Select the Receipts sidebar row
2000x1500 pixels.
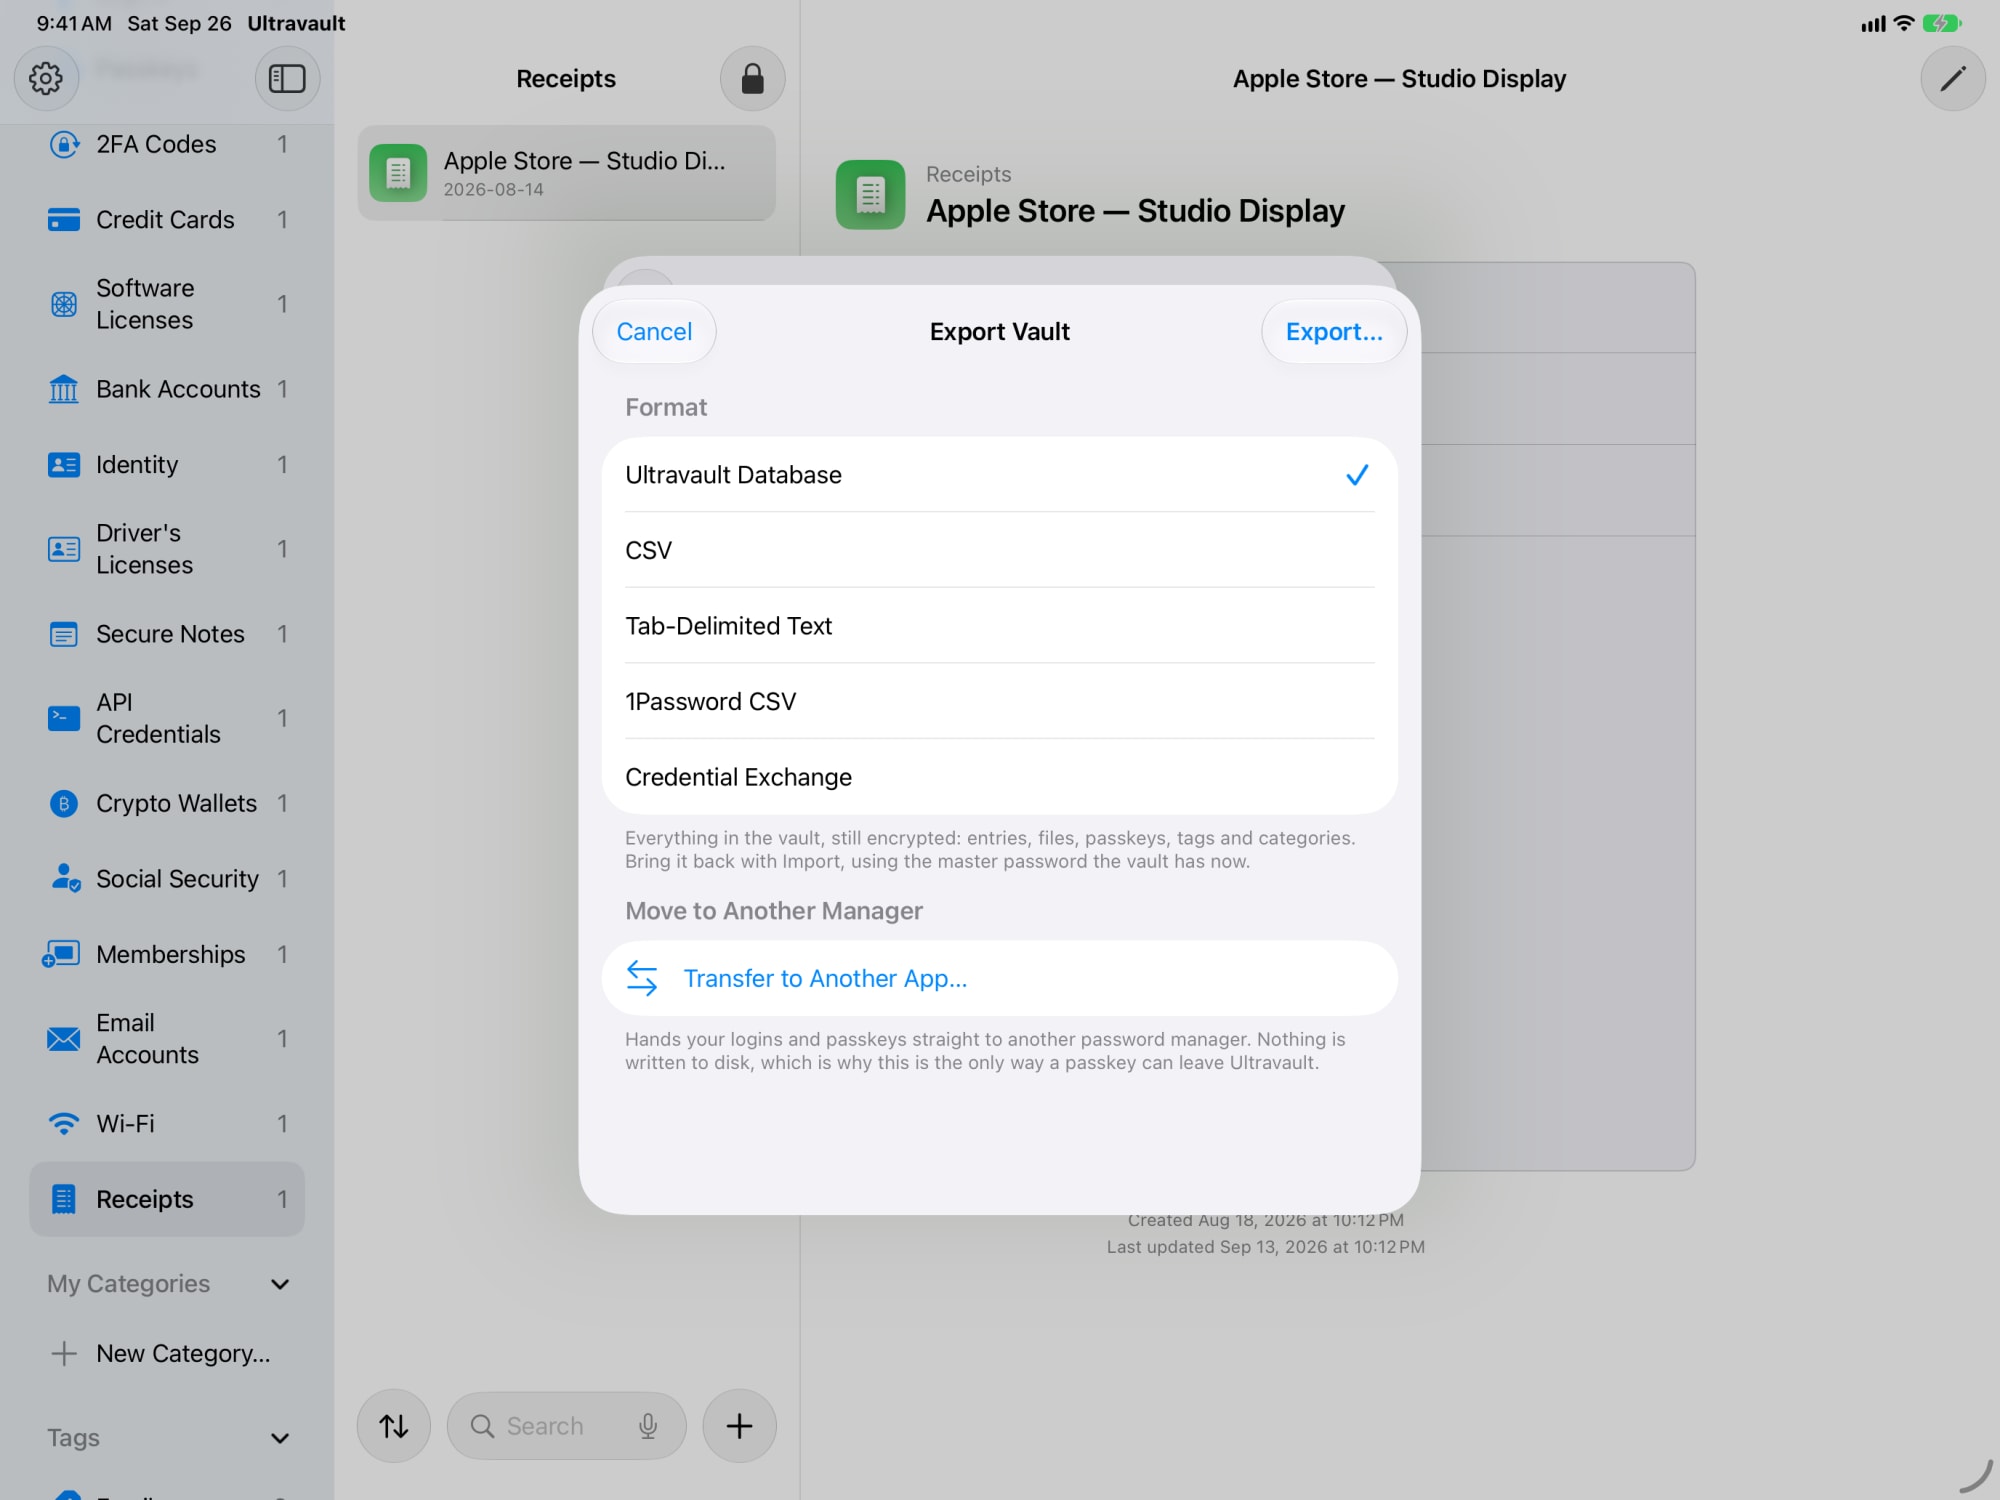[x=167, y=1199]
